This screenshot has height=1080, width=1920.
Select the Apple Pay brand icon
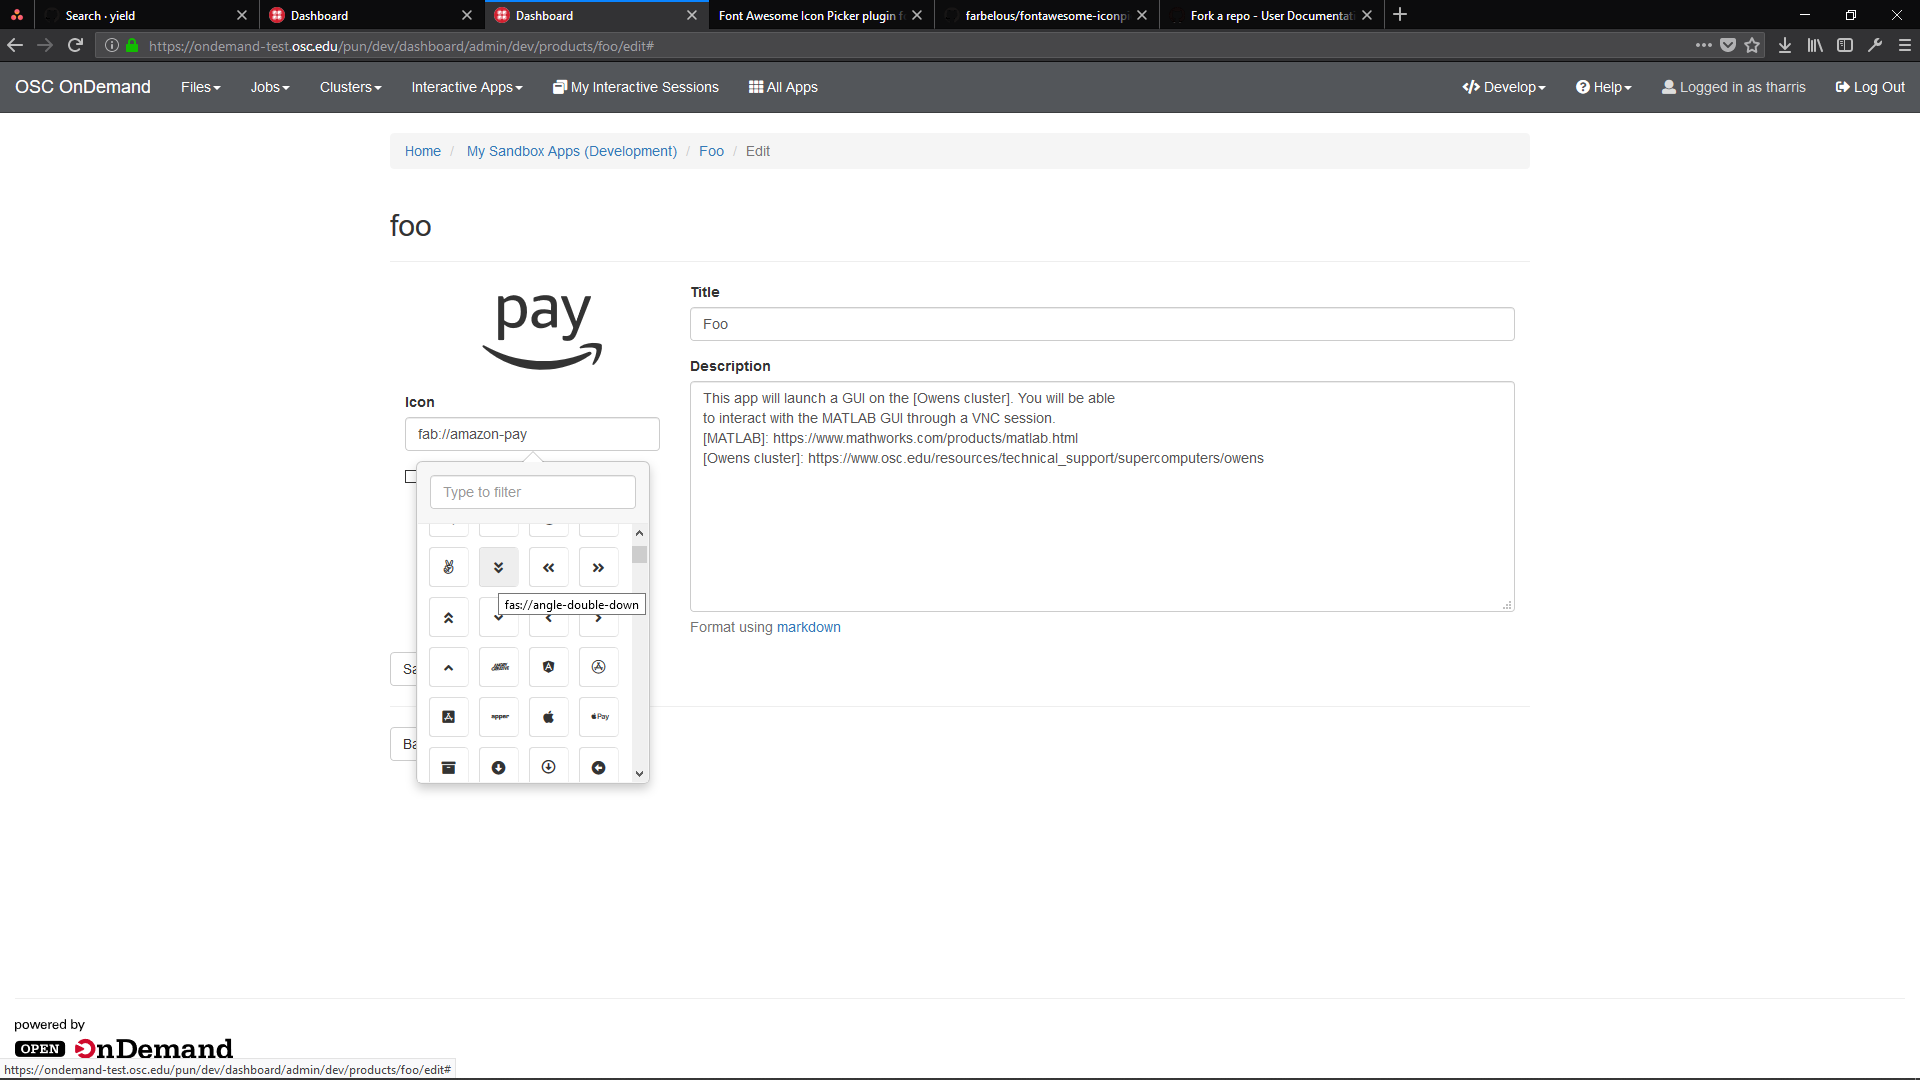tap(598, 716)
